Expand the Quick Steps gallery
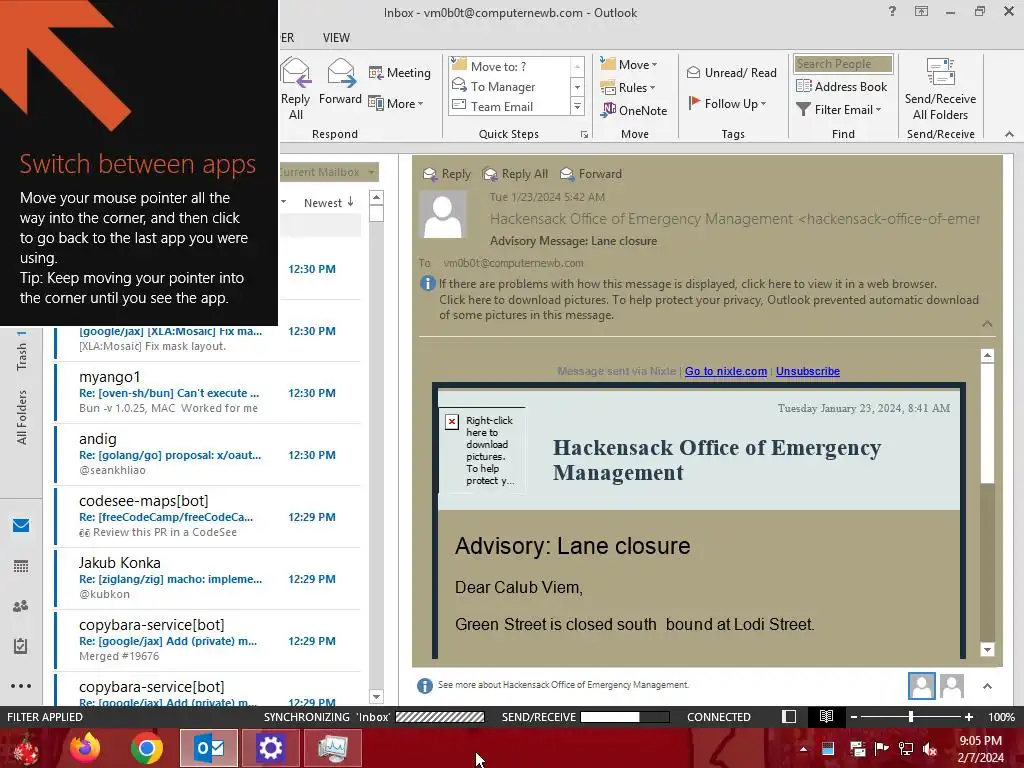The width and height of the screenshot is (1024, 768). 577,106
